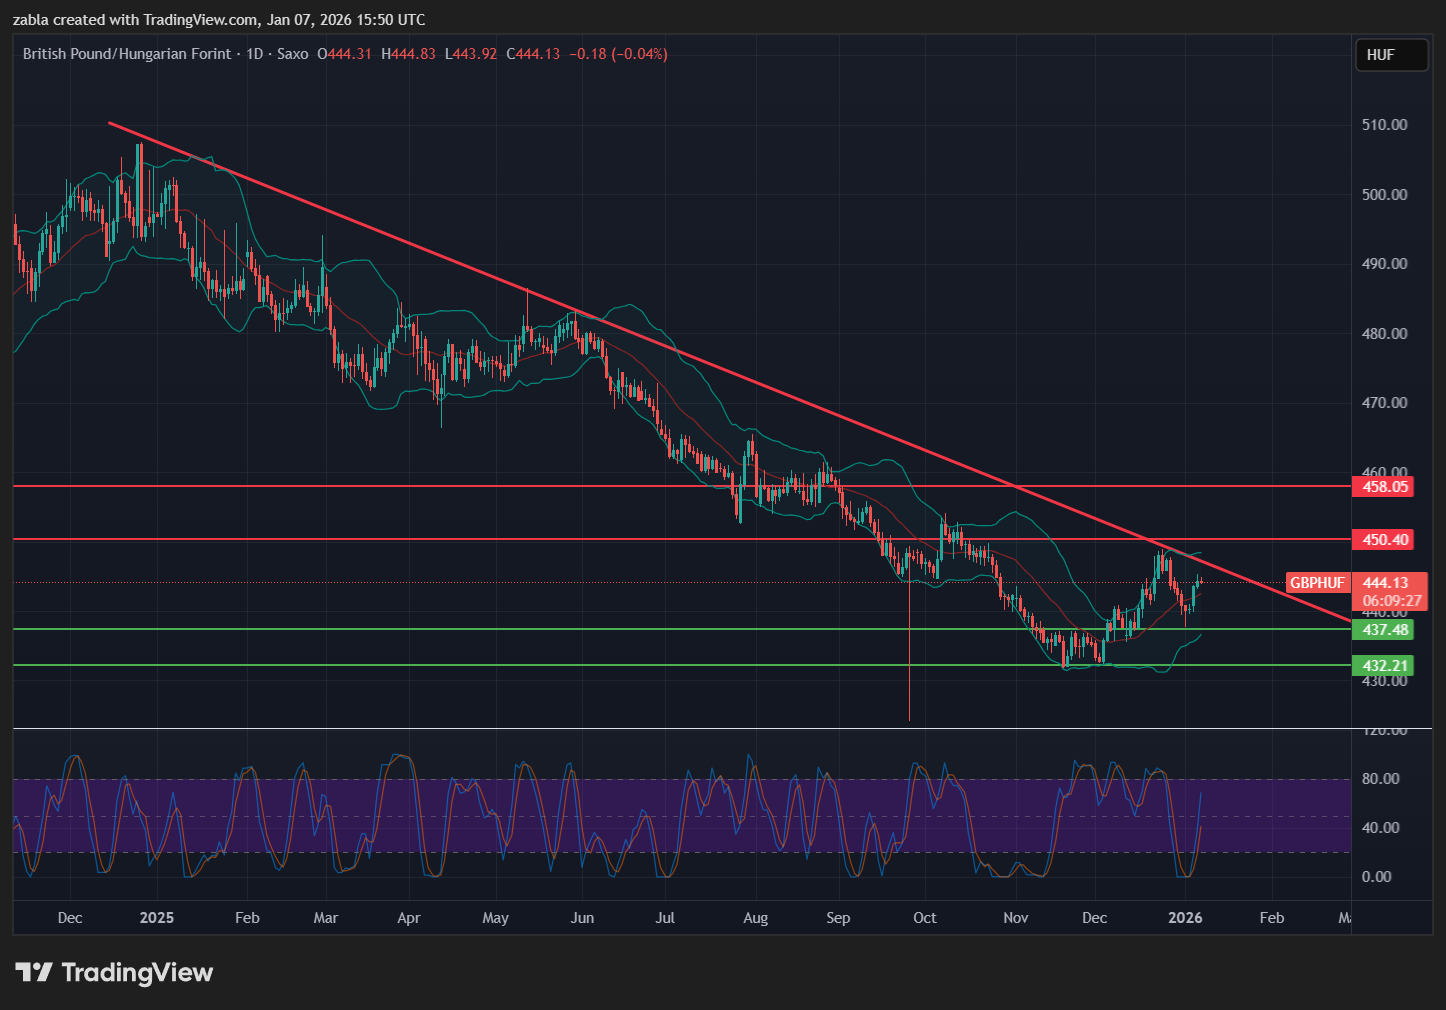Click the 2026 marker on time axis
This screenshot has height=1010, width=1446.
pos(1185,918)
